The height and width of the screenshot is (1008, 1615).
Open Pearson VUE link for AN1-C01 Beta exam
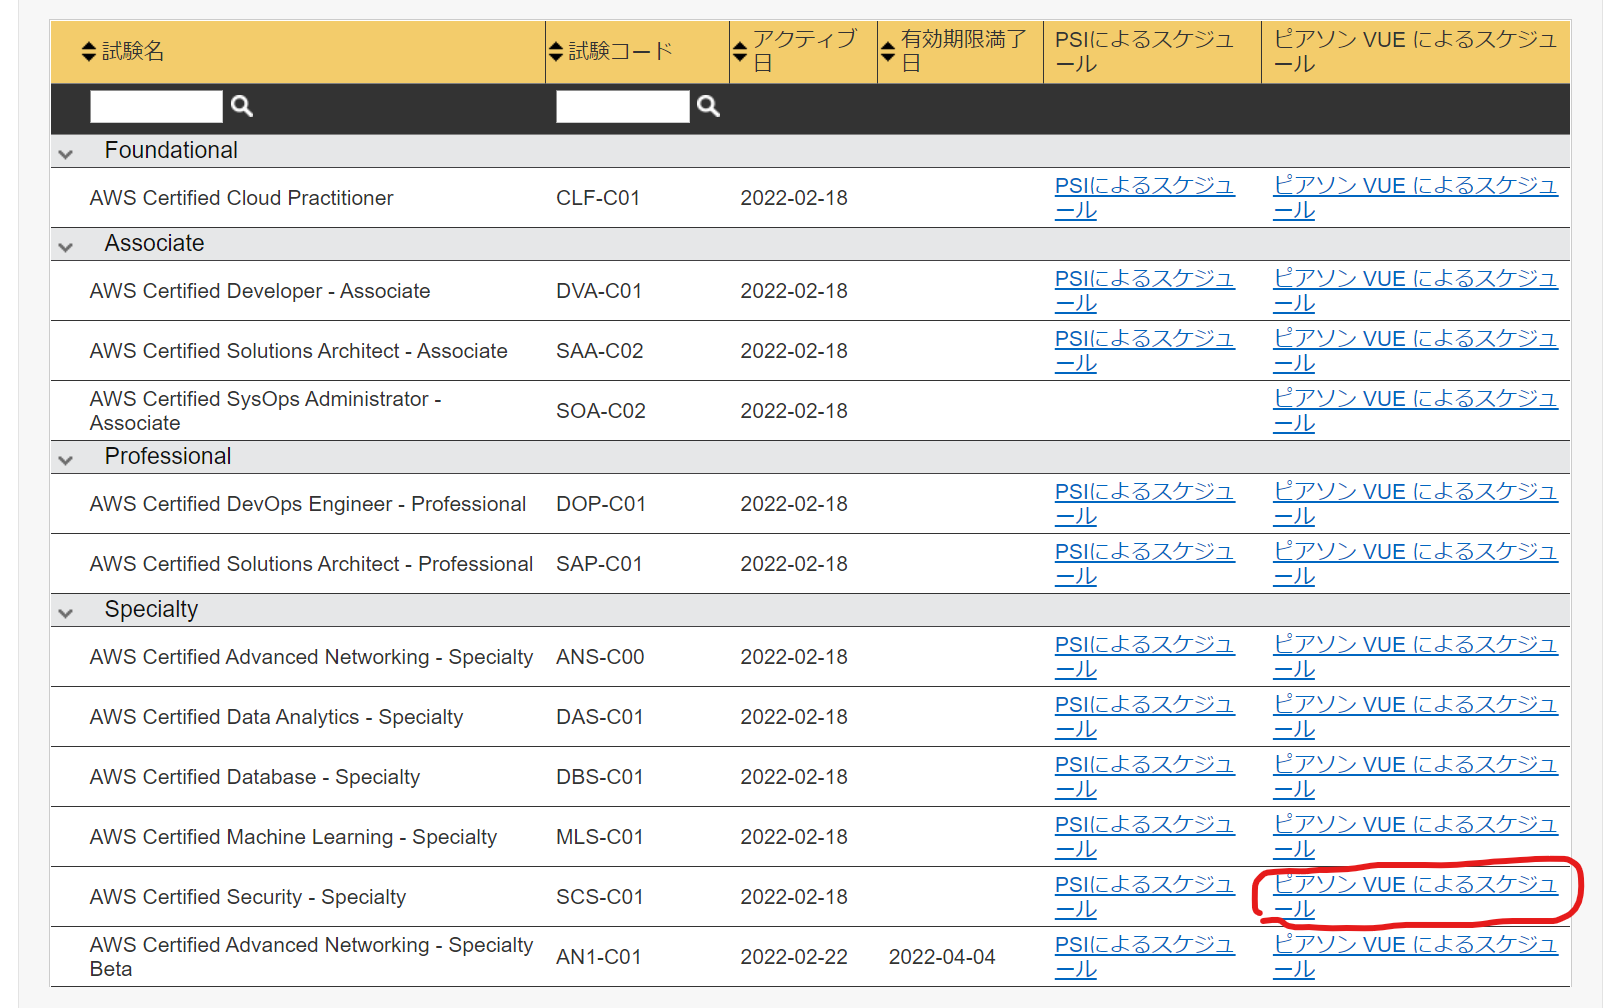click(1416, 957)
